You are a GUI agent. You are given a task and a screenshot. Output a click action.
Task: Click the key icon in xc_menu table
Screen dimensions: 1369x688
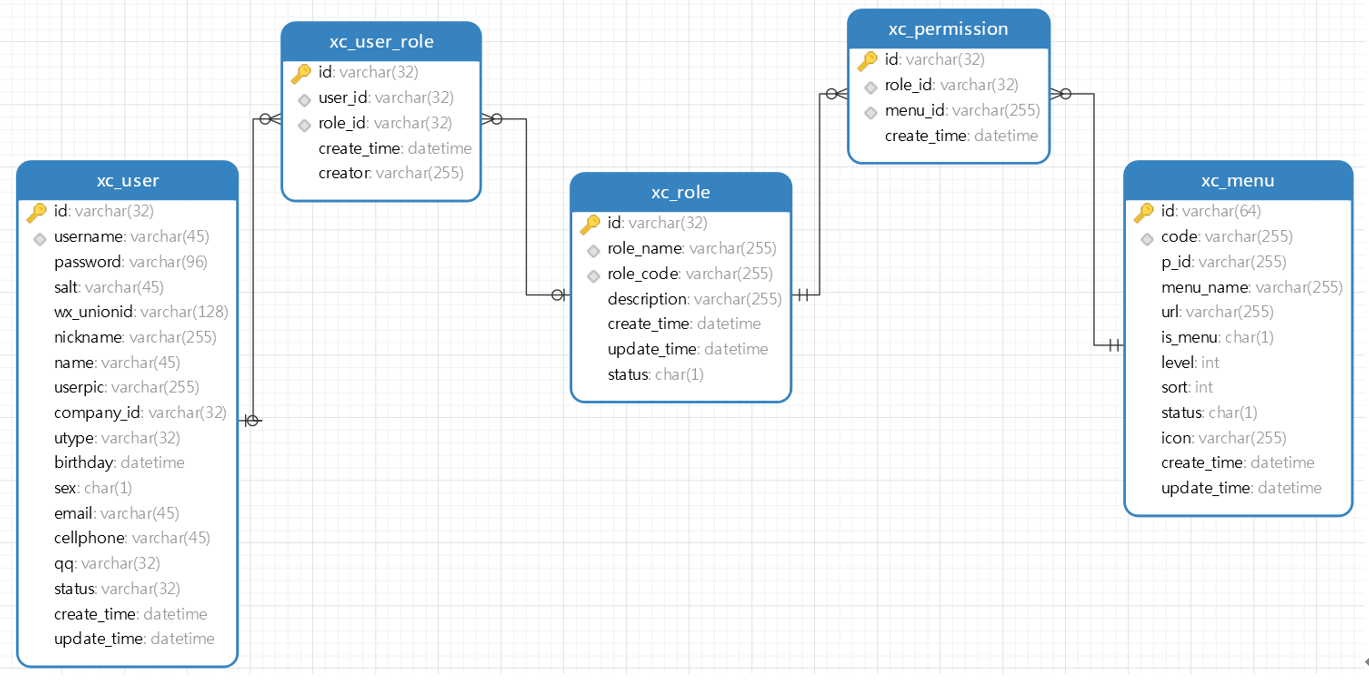coord(1143,212)
